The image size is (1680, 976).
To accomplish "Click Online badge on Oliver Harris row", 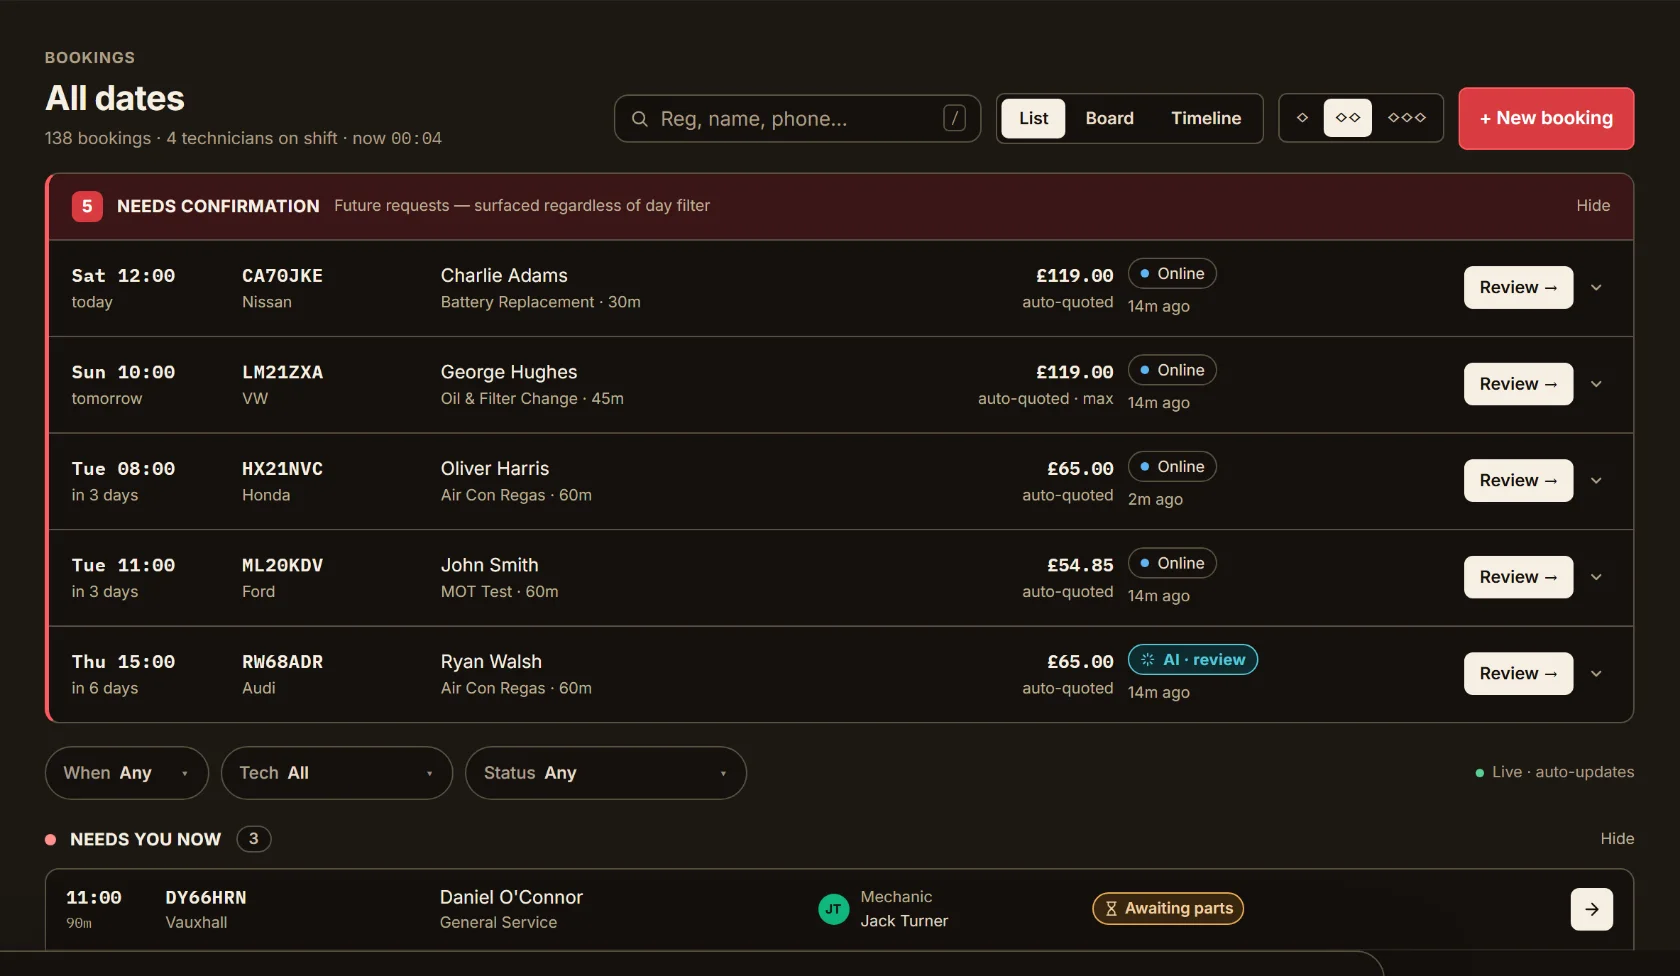I will (1172, 467).
